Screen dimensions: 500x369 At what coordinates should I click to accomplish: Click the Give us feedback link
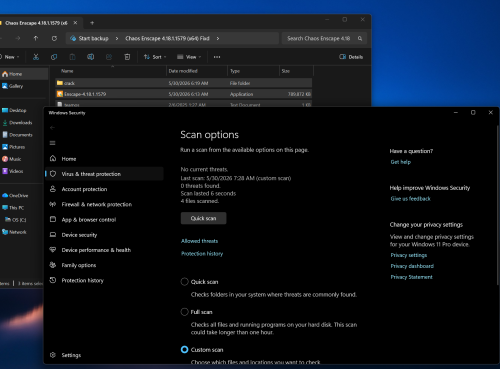(x=411, y=199)
